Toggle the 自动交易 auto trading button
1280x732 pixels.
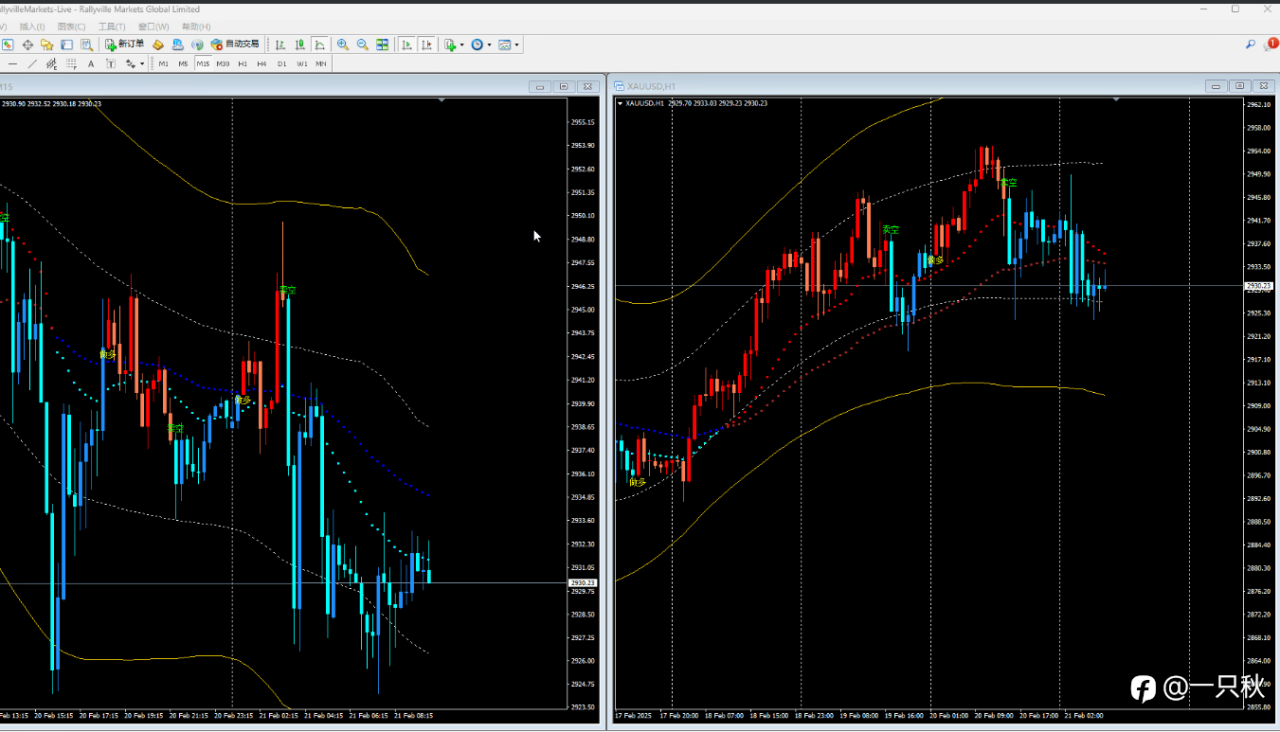point(234,45)
